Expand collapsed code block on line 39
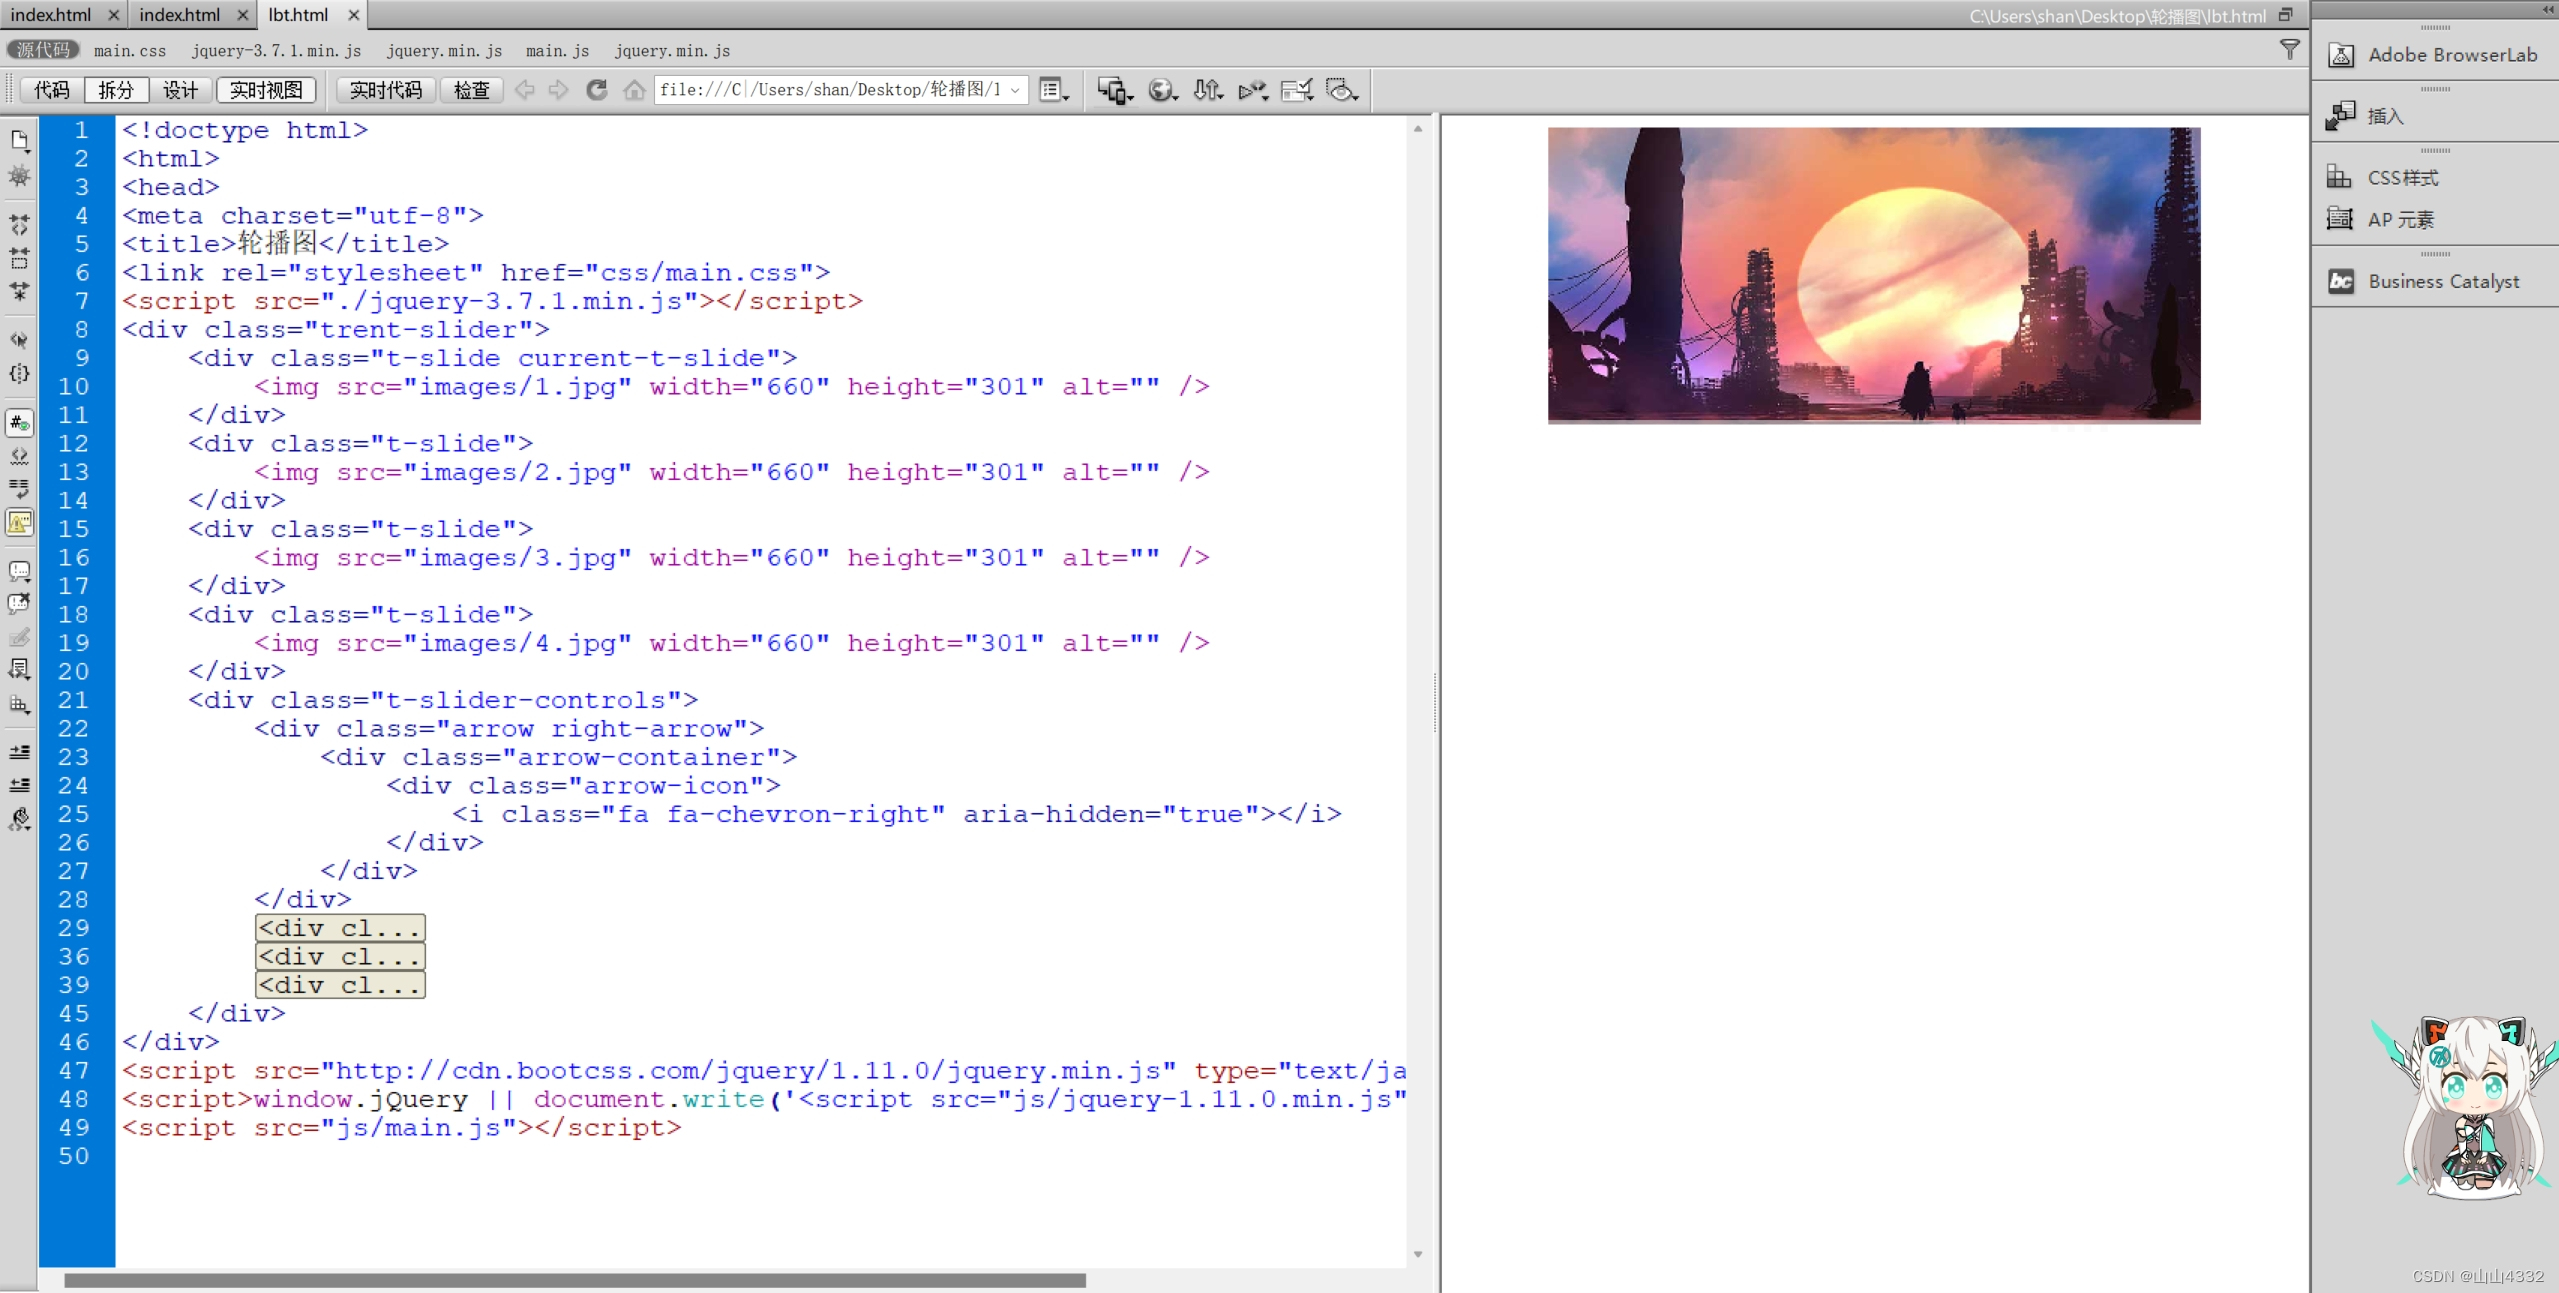Viewport: 2559px width, 1293px height. click(x=340, y=985)
